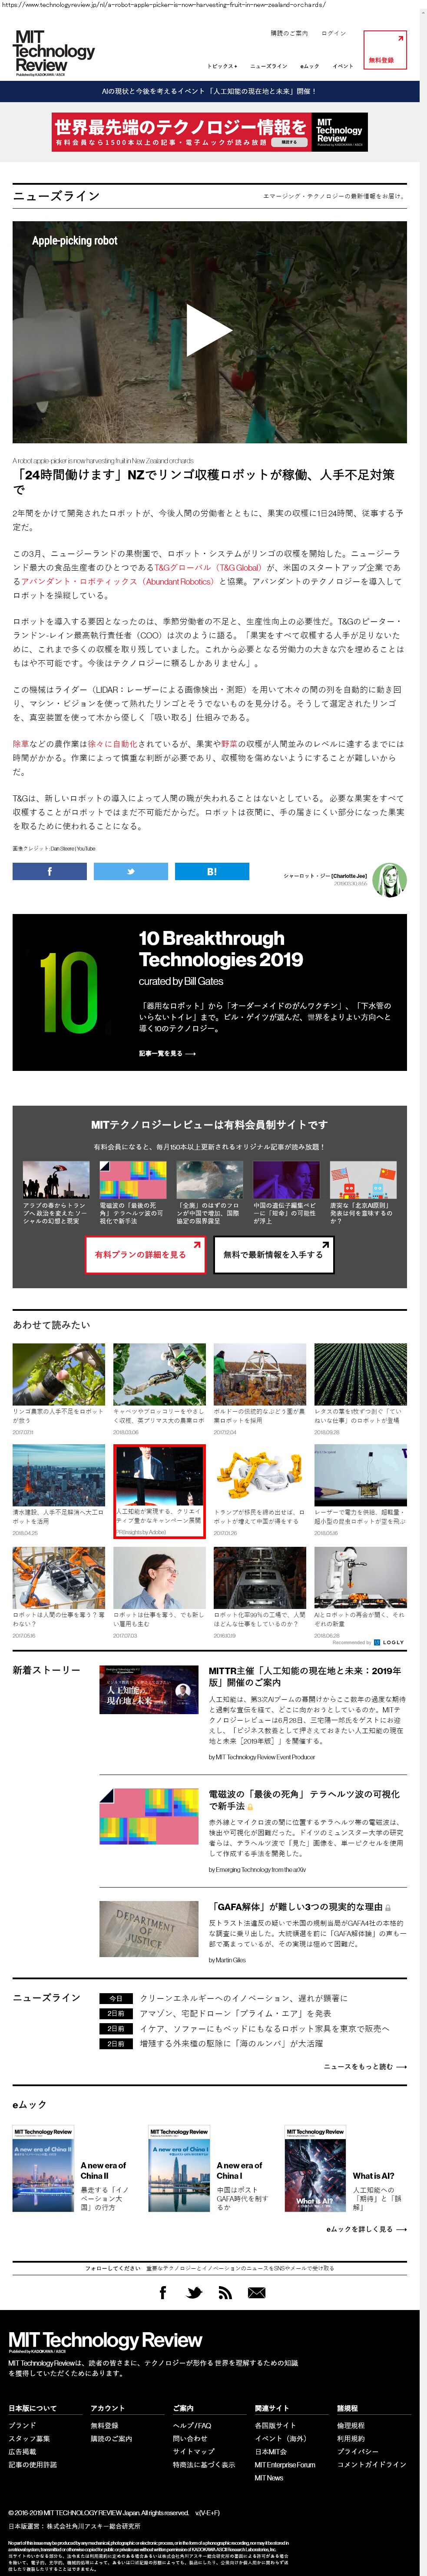Open the ニューズライン nav item
Viewport: 427px width, 2576px height.
268,66
